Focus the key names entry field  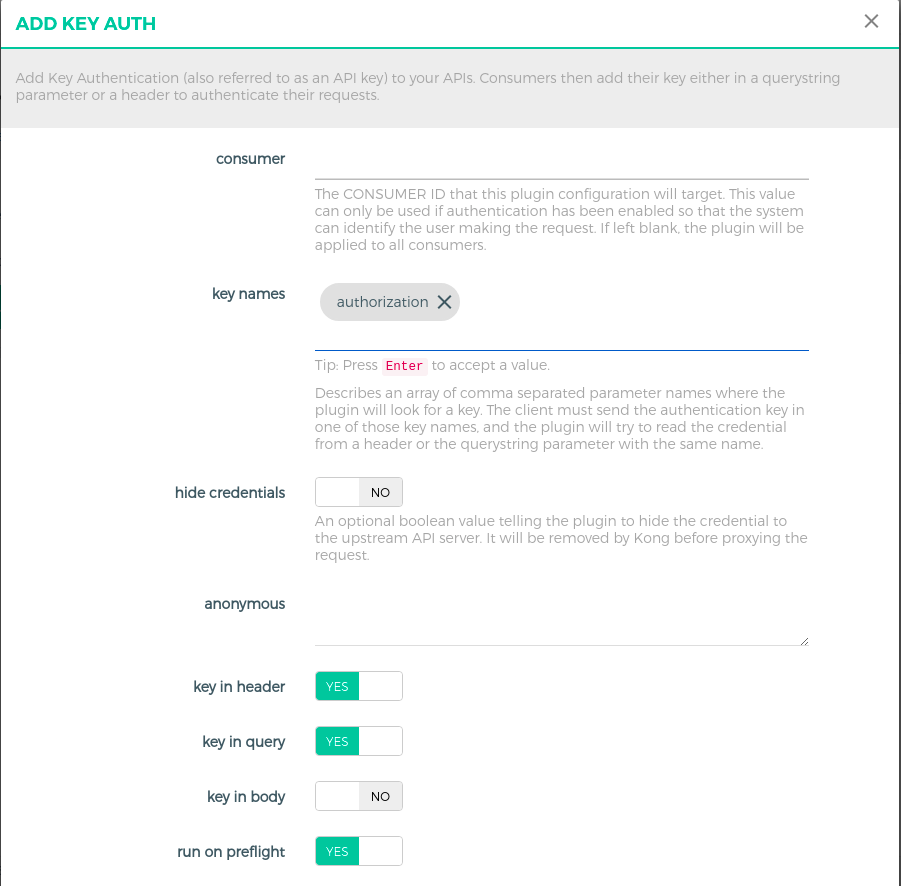(x=561, y=336)
